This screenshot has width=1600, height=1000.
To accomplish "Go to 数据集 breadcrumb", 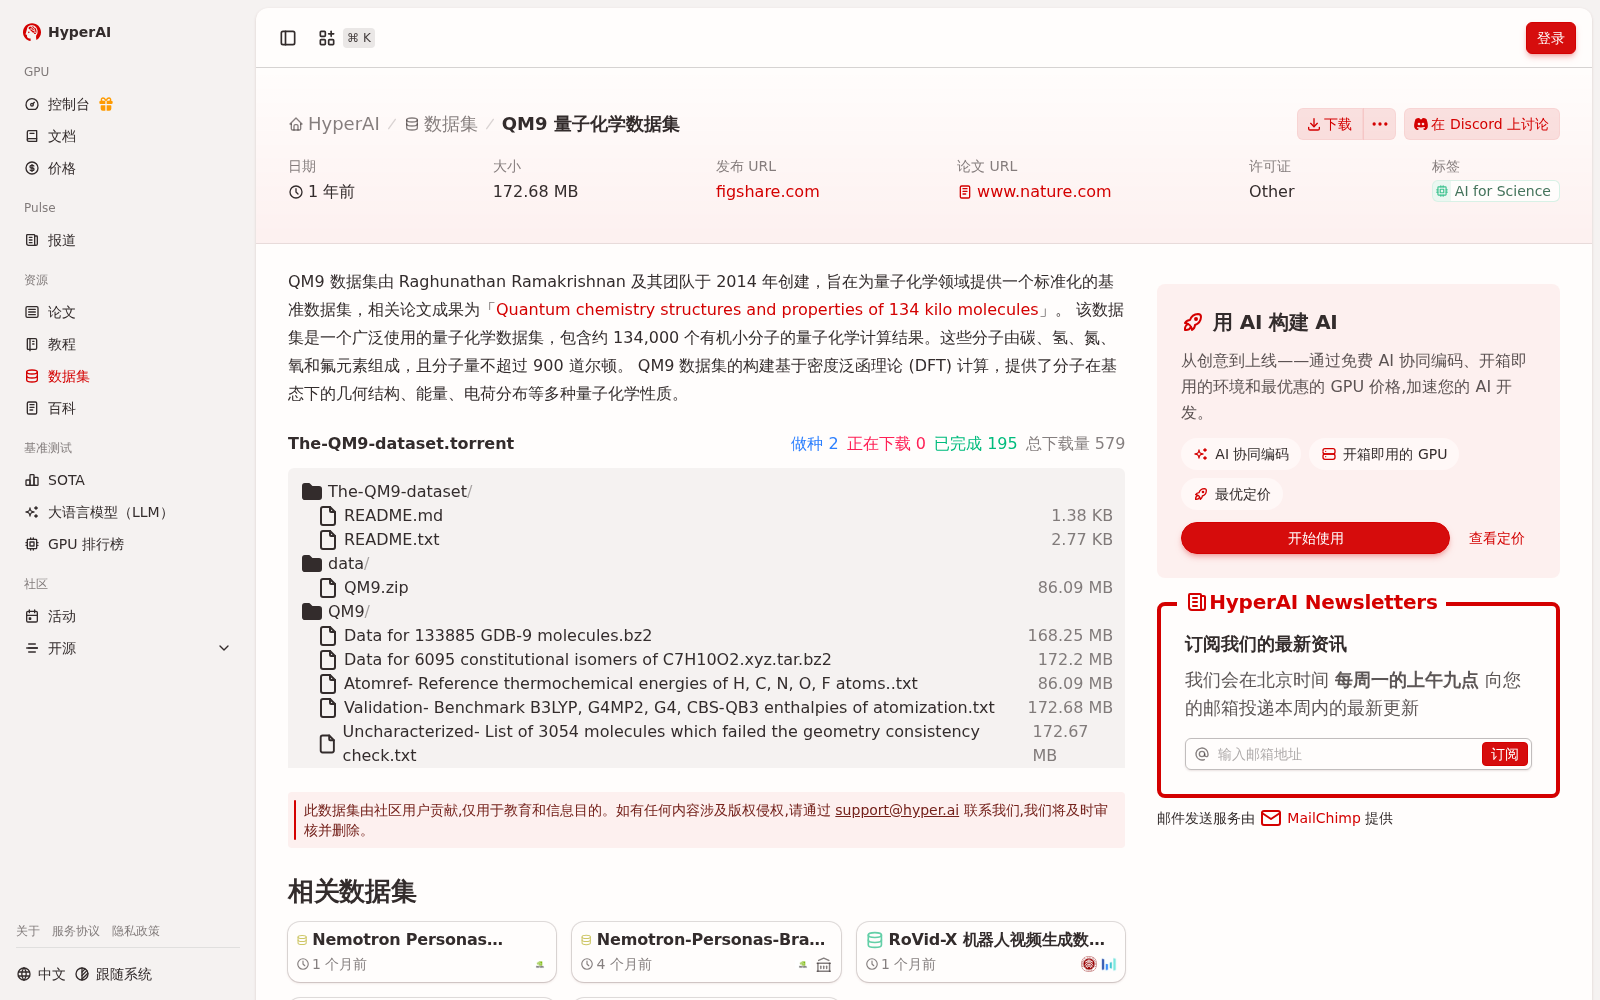I will click(441, 124).
